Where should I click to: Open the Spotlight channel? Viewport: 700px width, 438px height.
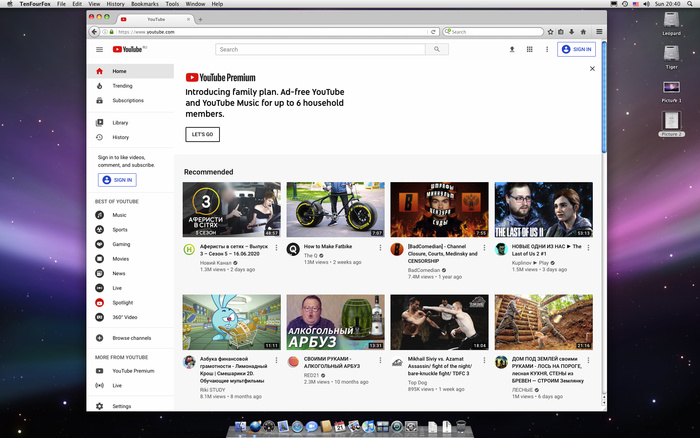(x=130, y=303)
